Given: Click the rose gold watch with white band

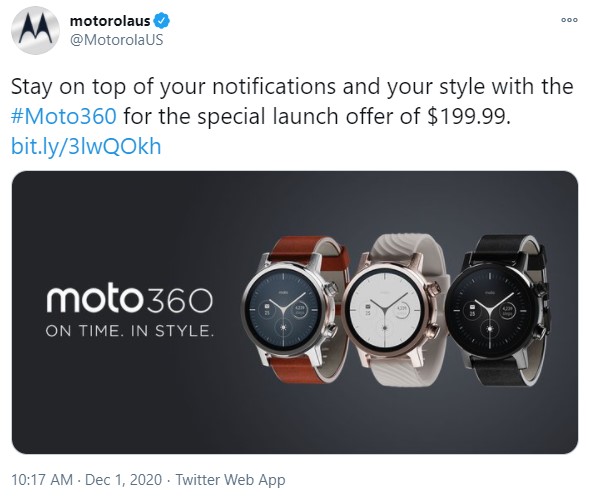Looking at the screenshot, I should tap(397, 310).
